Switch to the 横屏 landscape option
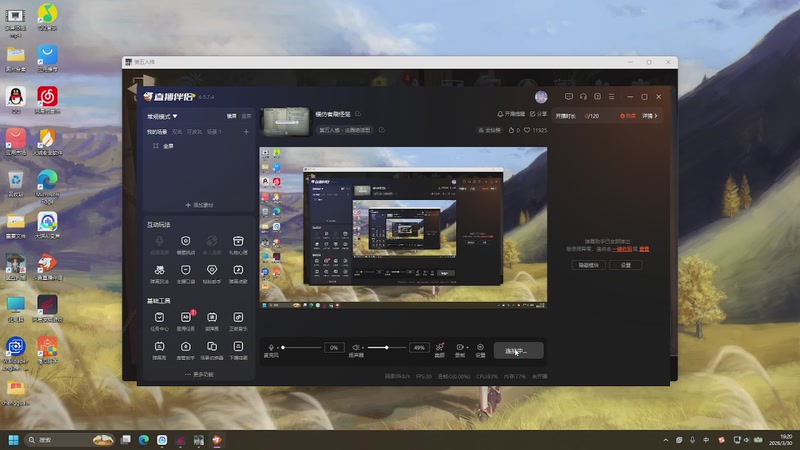800x450 pixels. (232, 116)
